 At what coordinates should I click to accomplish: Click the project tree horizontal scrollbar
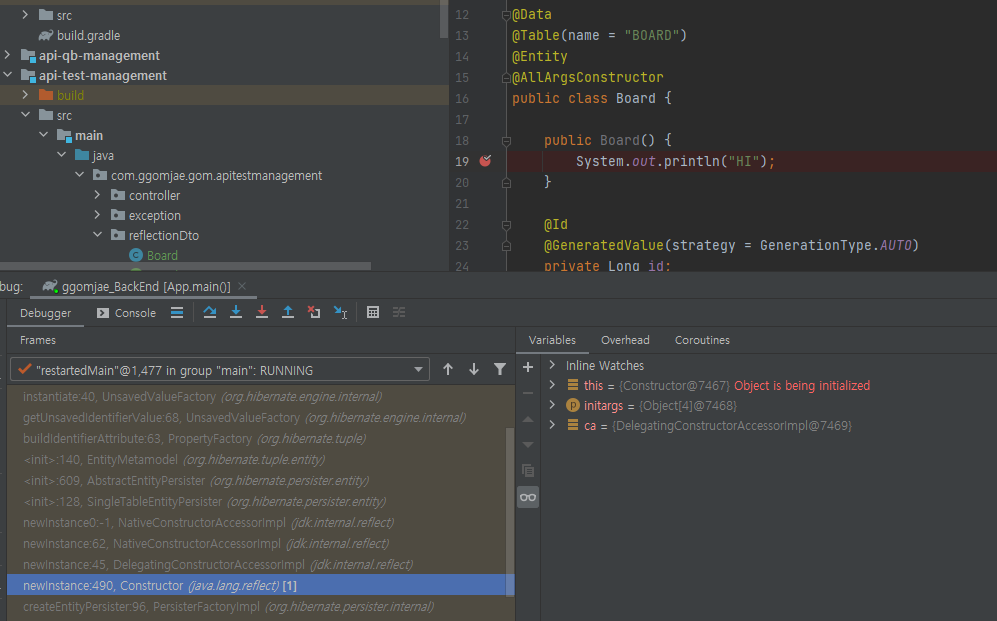pyautogui.click(x=185, y=266)
